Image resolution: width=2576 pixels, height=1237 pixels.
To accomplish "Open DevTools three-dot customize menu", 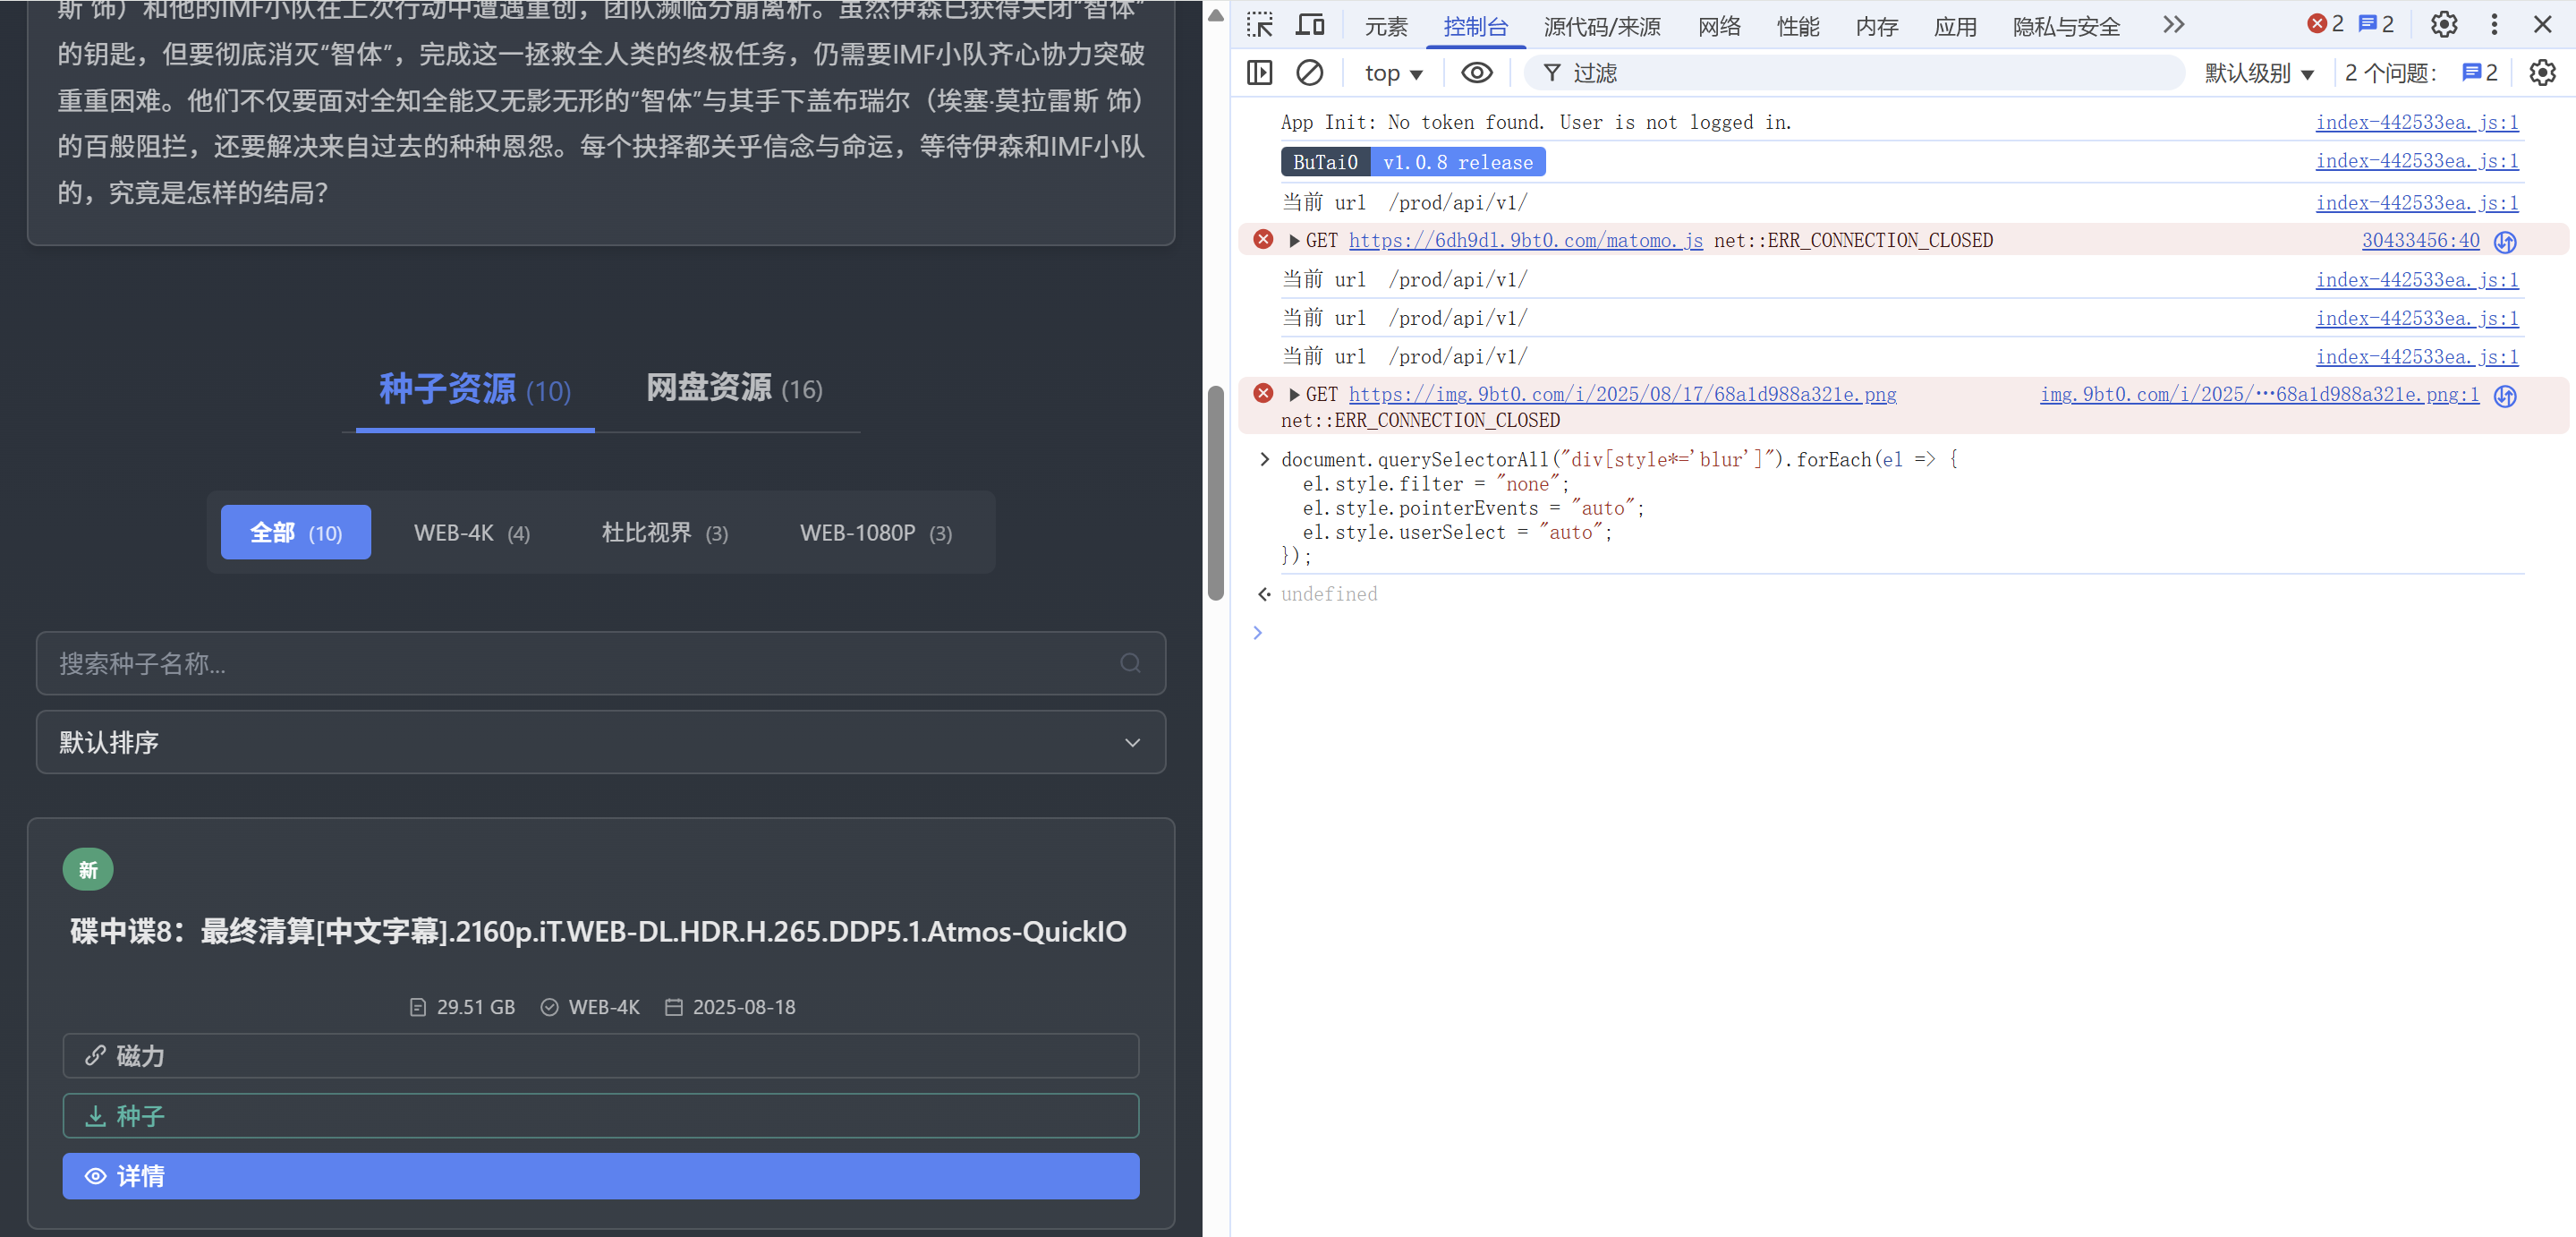I will pos(2494,25).
